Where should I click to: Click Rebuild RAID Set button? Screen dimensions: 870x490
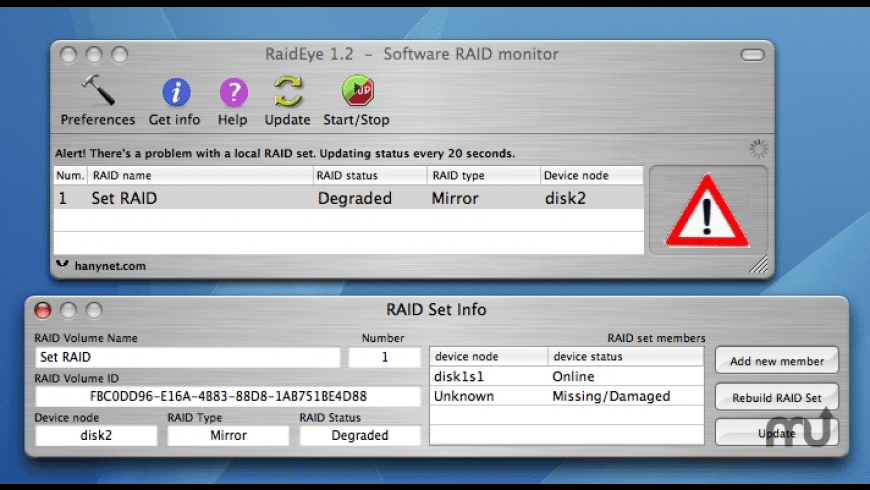point(777,397)
